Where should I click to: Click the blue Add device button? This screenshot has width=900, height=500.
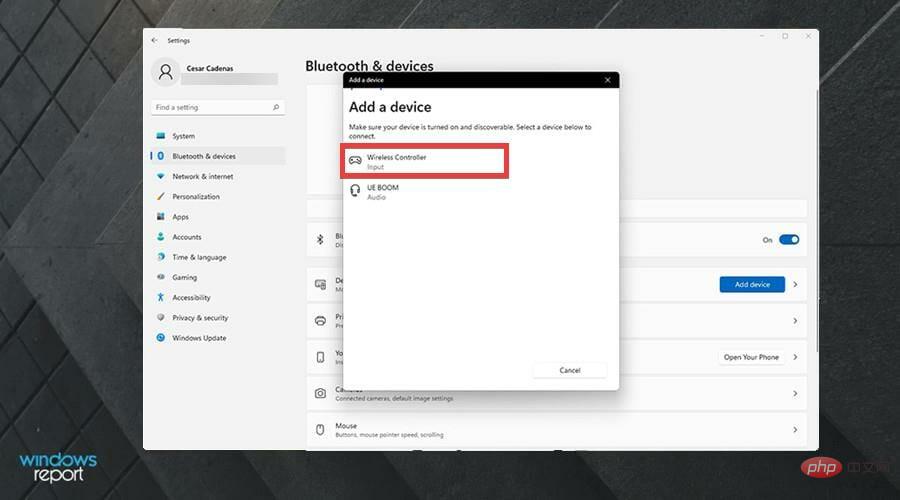click(x=752, y=284)
